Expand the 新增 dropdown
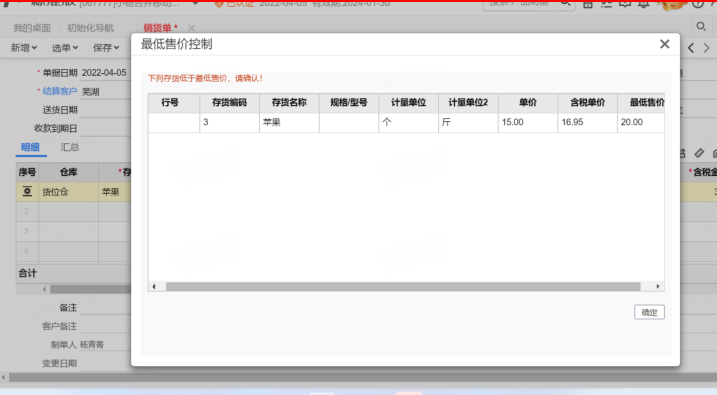Image resolution: width=717 pixels, height=395 pixels. [24, 48]
